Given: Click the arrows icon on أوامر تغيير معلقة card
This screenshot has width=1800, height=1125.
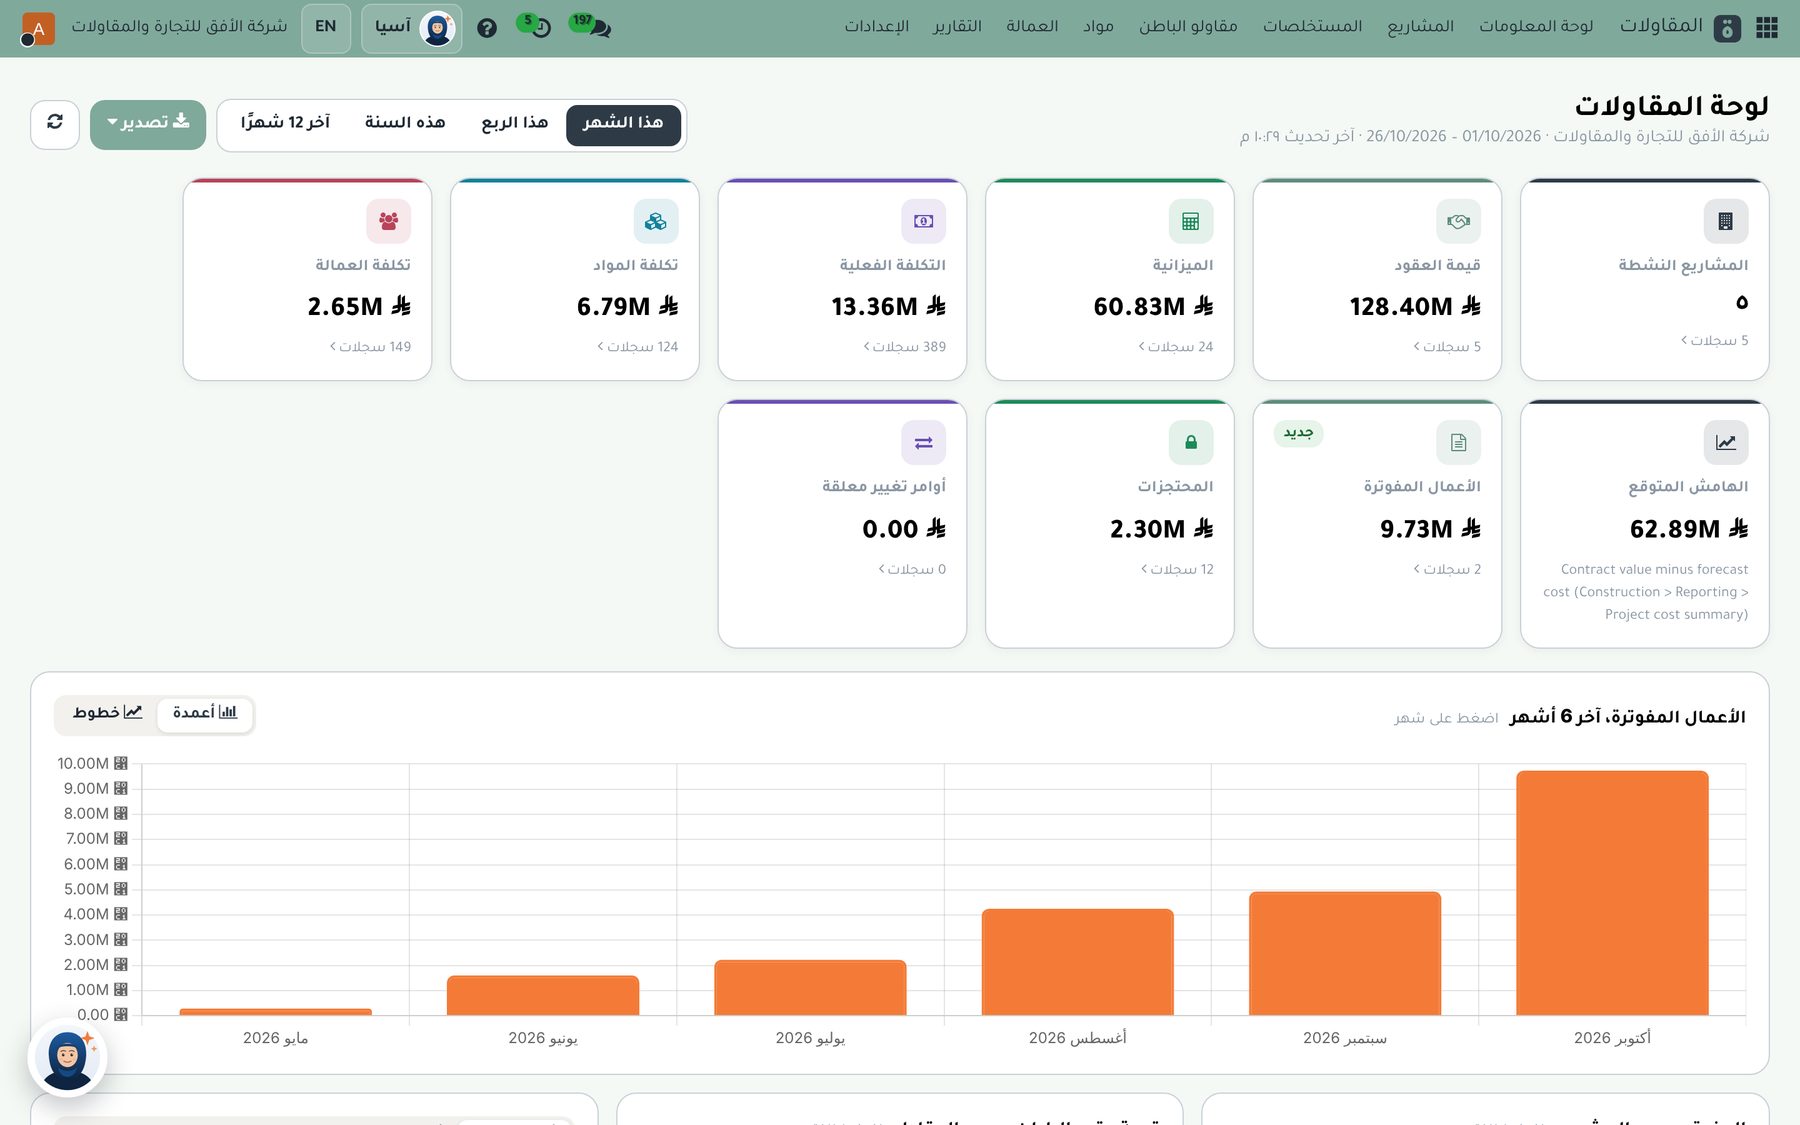Looking at the screenshot, I should pyautogui.click(x=923, y=442).
